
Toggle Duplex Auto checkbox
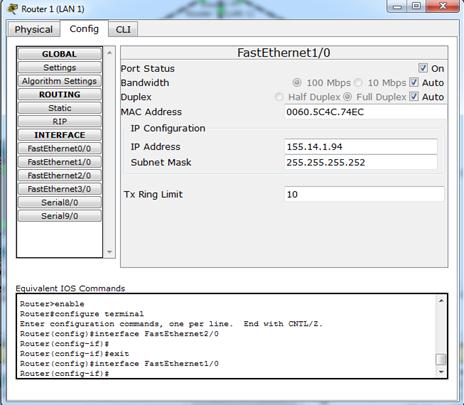(x=414, y=97)
